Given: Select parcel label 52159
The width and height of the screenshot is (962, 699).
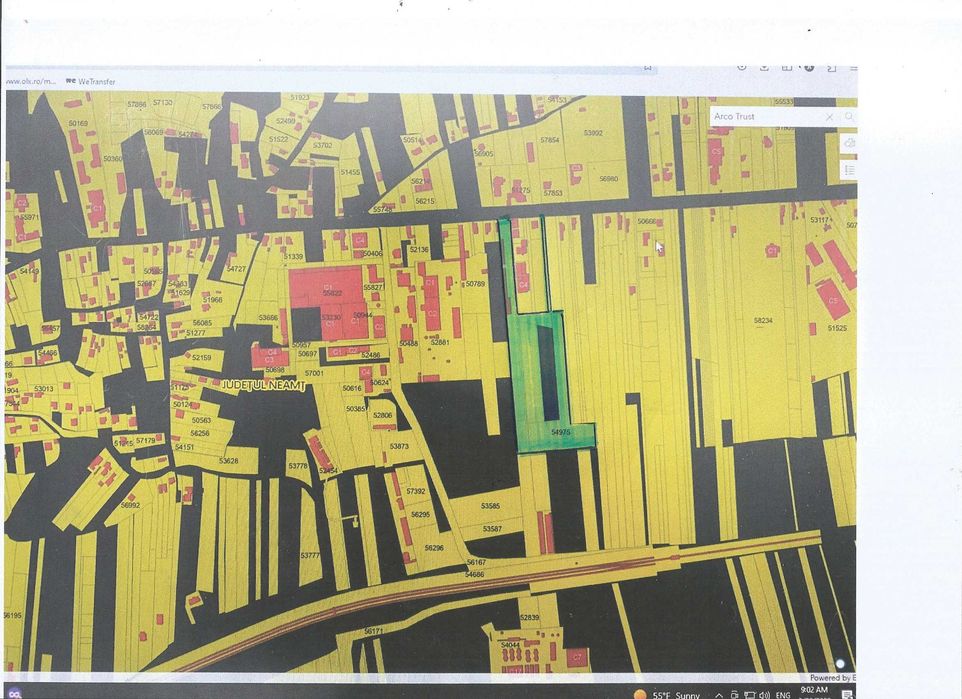Looking at the screenshot, I should coord(201,357).
